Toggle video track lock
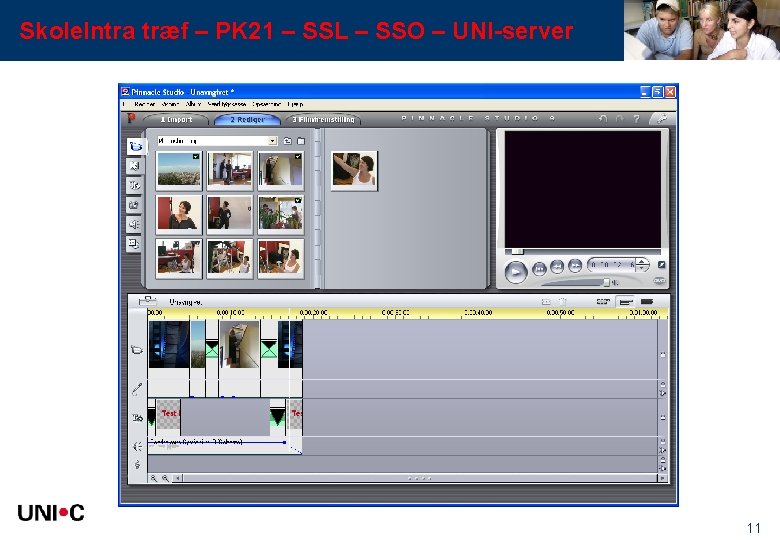Viewport: 780px width, 540px height. (x=663, y=355)
